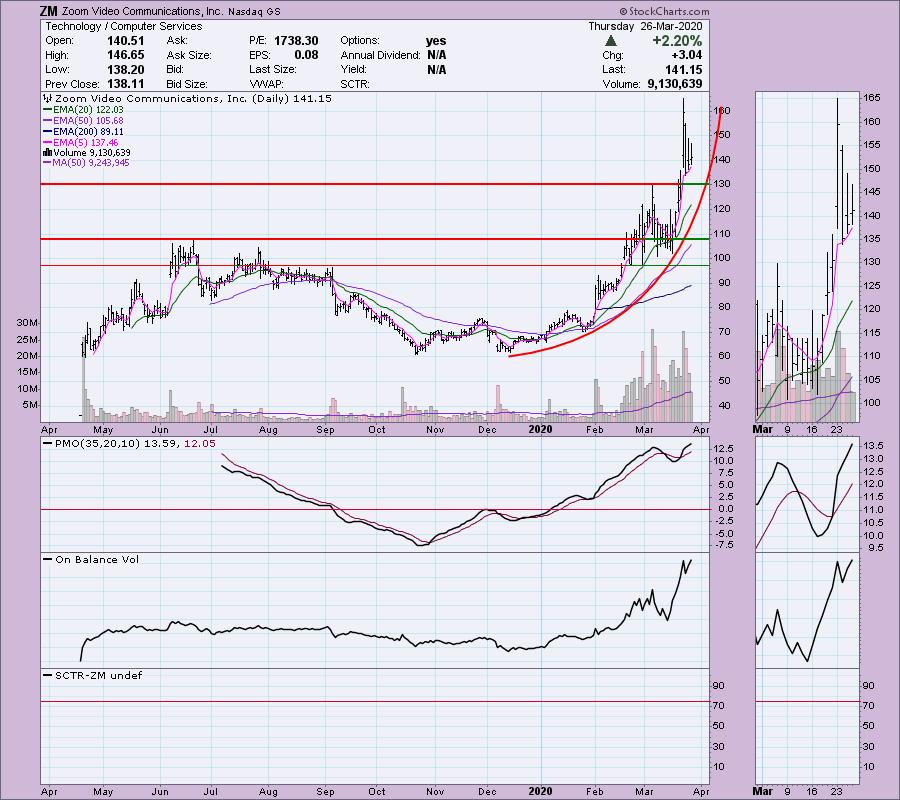
Task: Click the SCTR label in the quote header
Action: (x=355, y=84)
